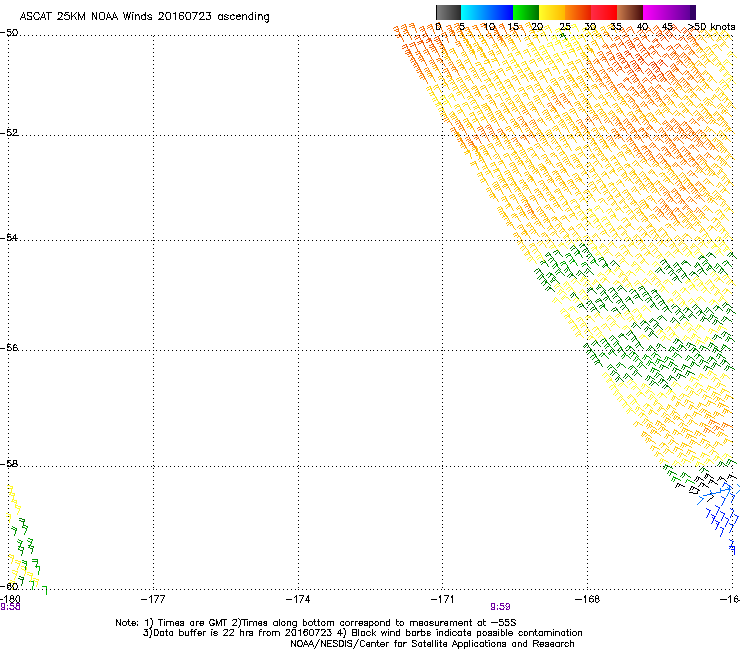Screen dimensions: 740x650
Task: Click the cyan-blue 5-15 knots legend segment
Action: click(x=487, y=12)
